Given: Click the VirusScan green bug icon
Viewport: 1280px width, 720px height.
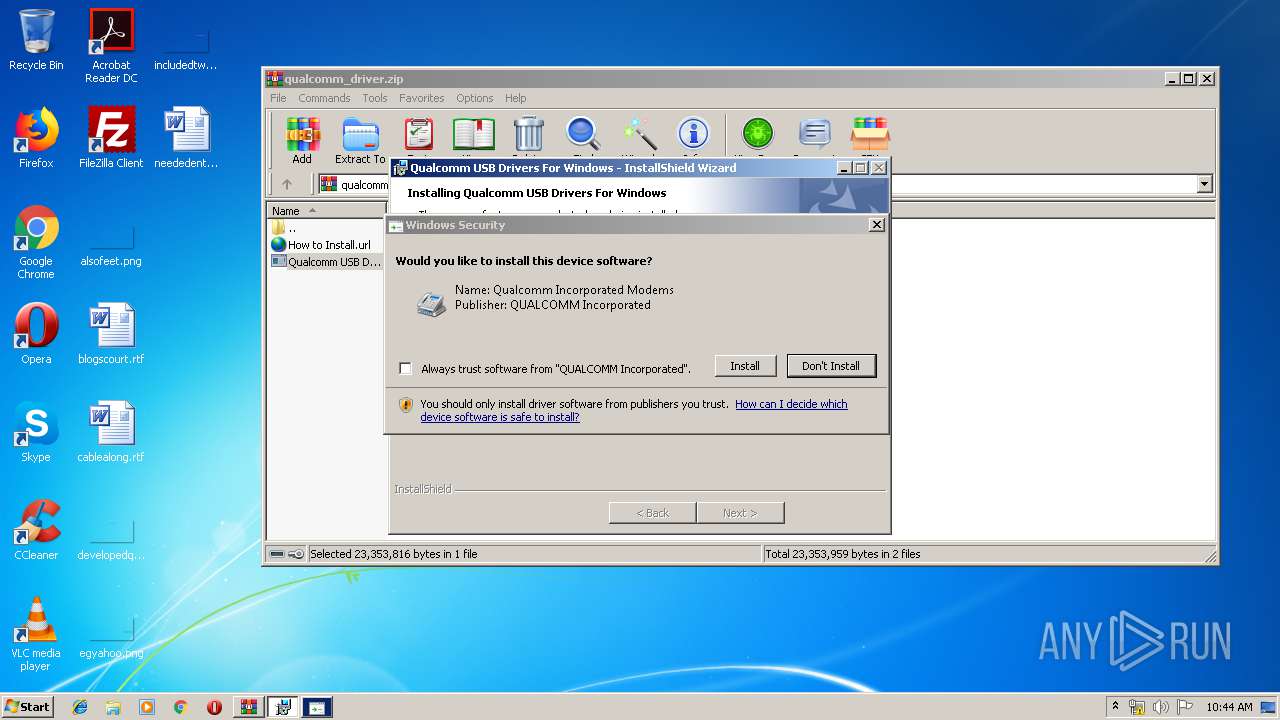Looking at the screenshot, I should pyautogui.click(x=757, y=134).
